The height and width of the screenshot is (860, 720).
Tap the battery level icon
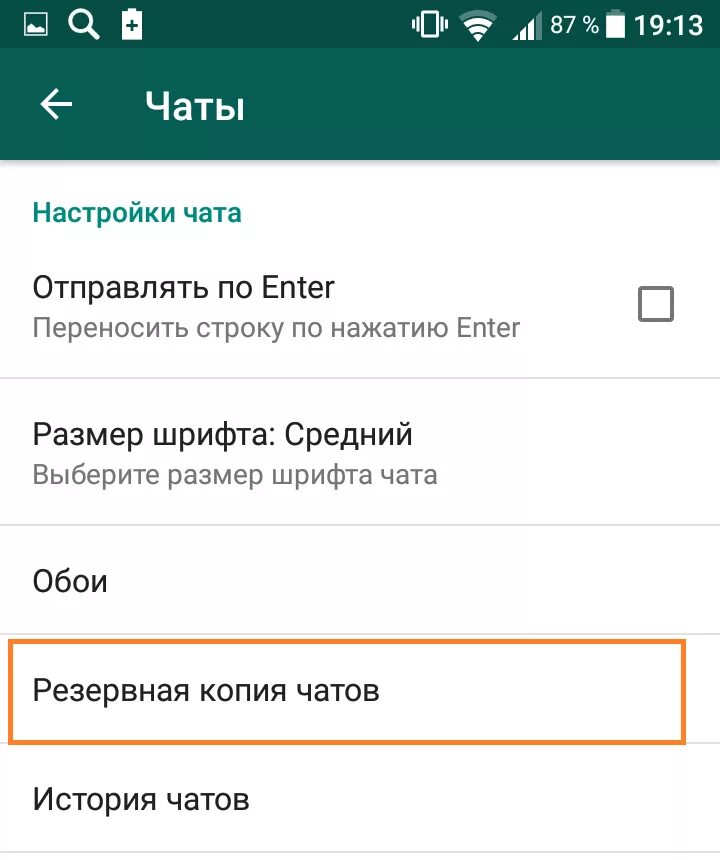click(615, 25)
